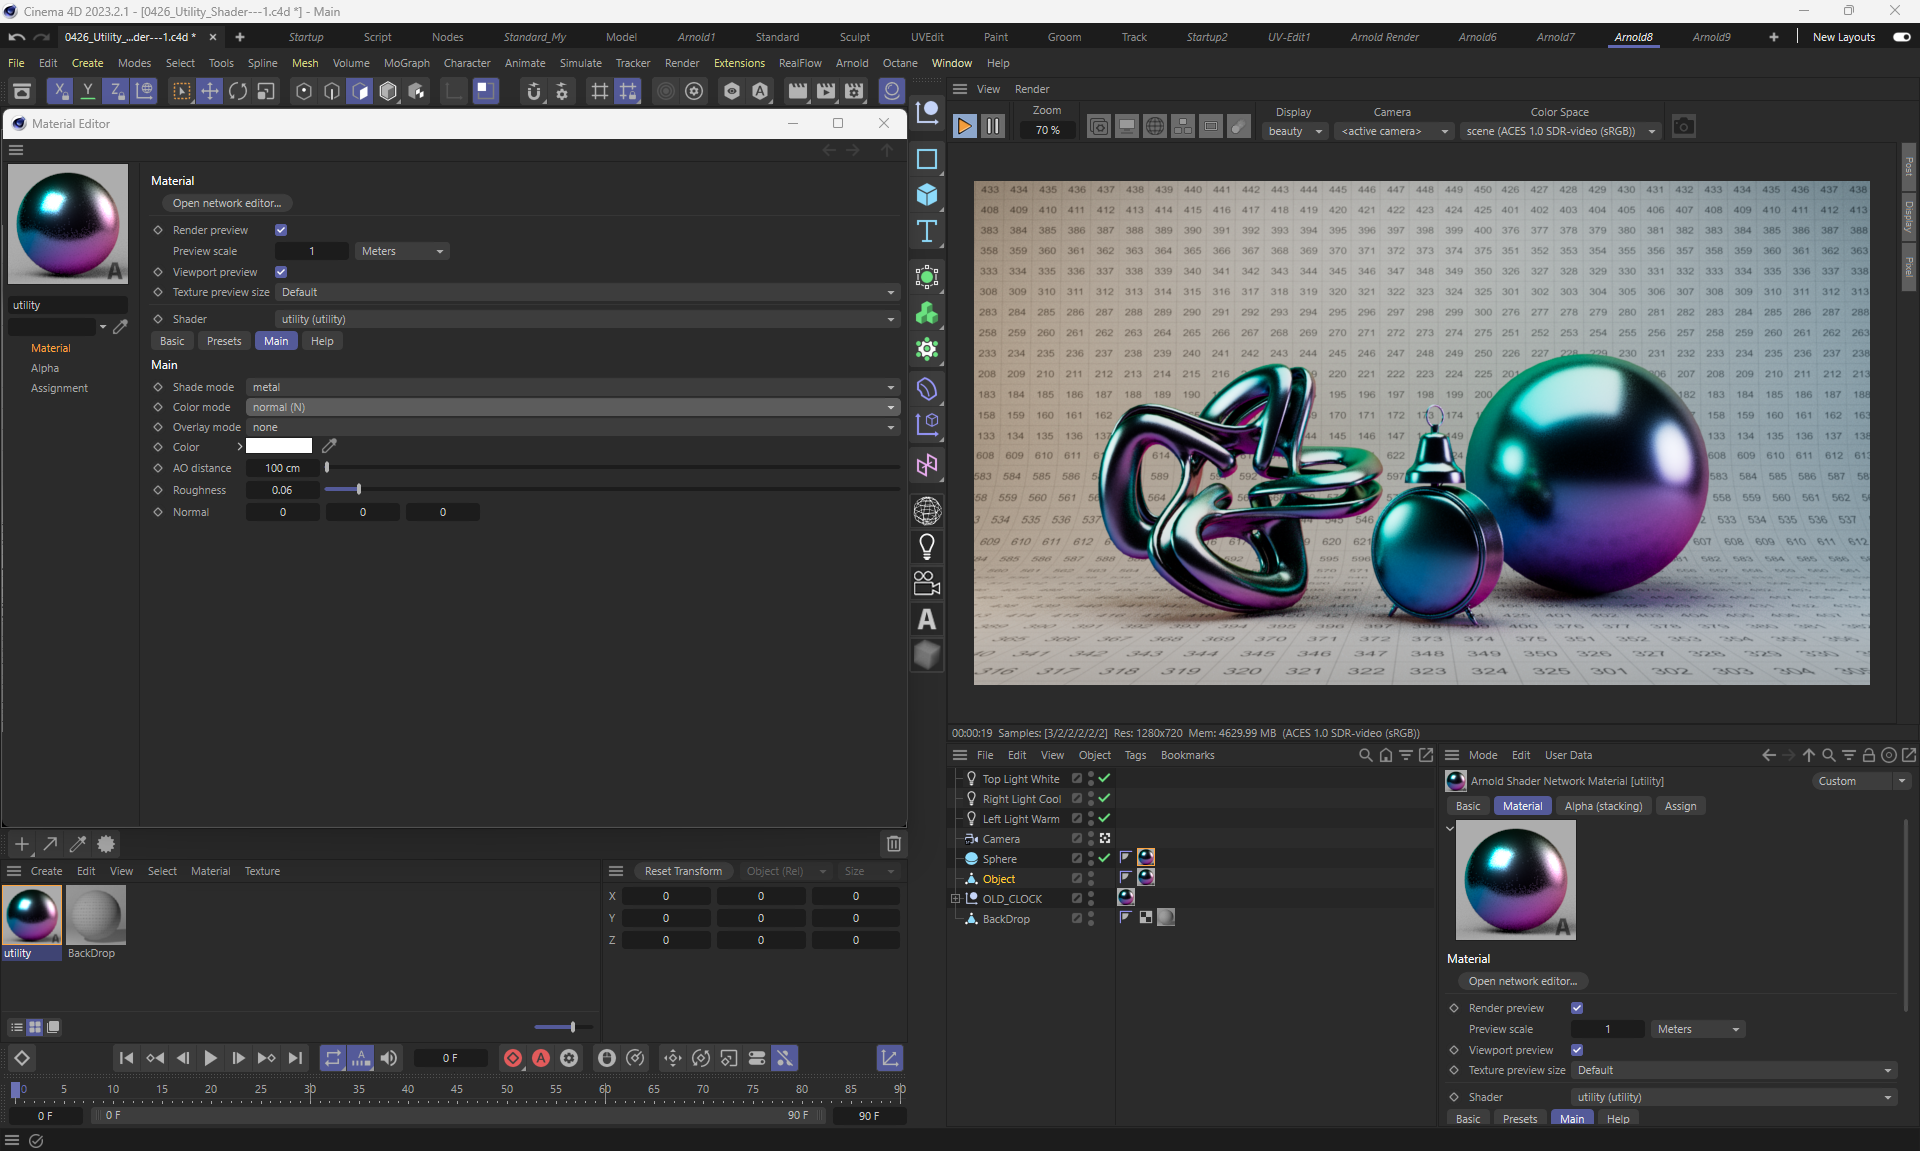
Task: Pause the Arnold IPR render
Action: [992, 127]
